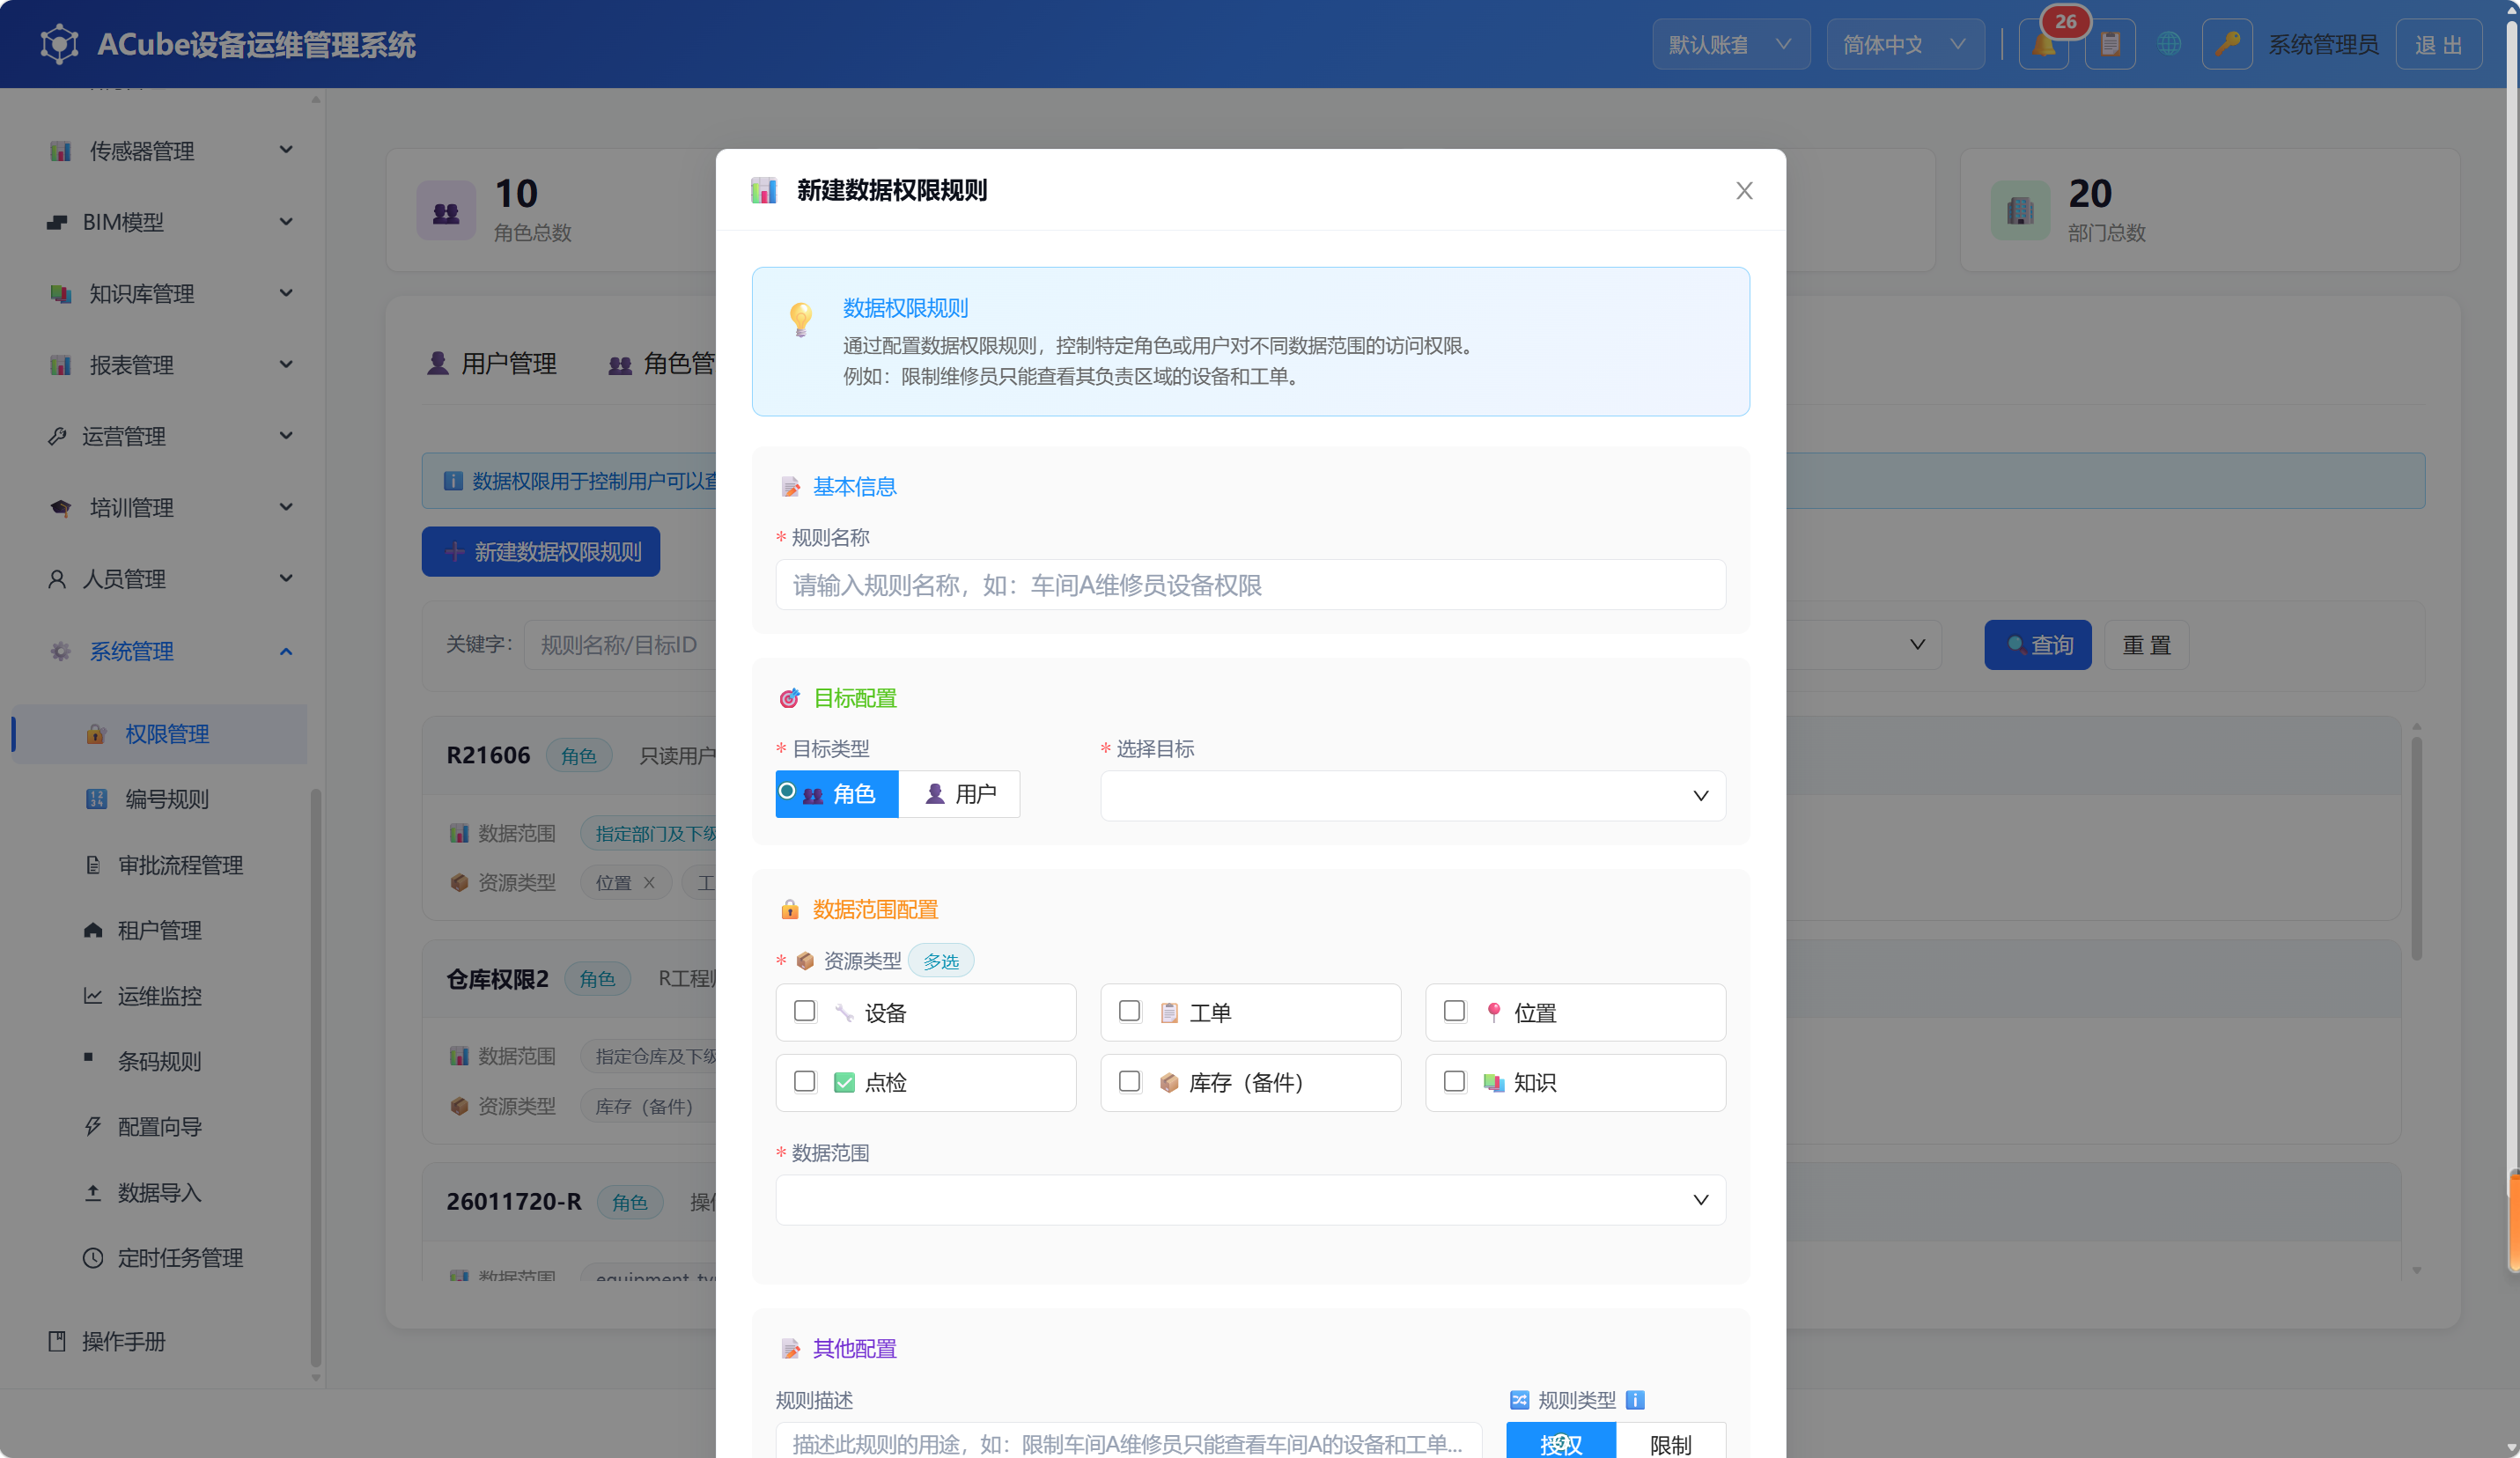This screenshot has width=2520, height=1458.
Task: Click the 定时任务管理 clock icon
Action: 93,1258
